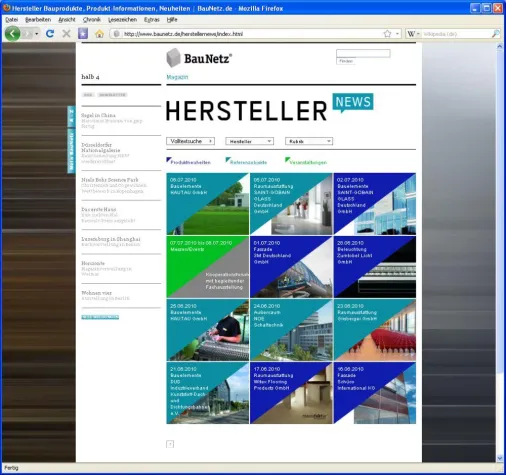Expand the Rubrik dropdown

[x=309, y=141]
